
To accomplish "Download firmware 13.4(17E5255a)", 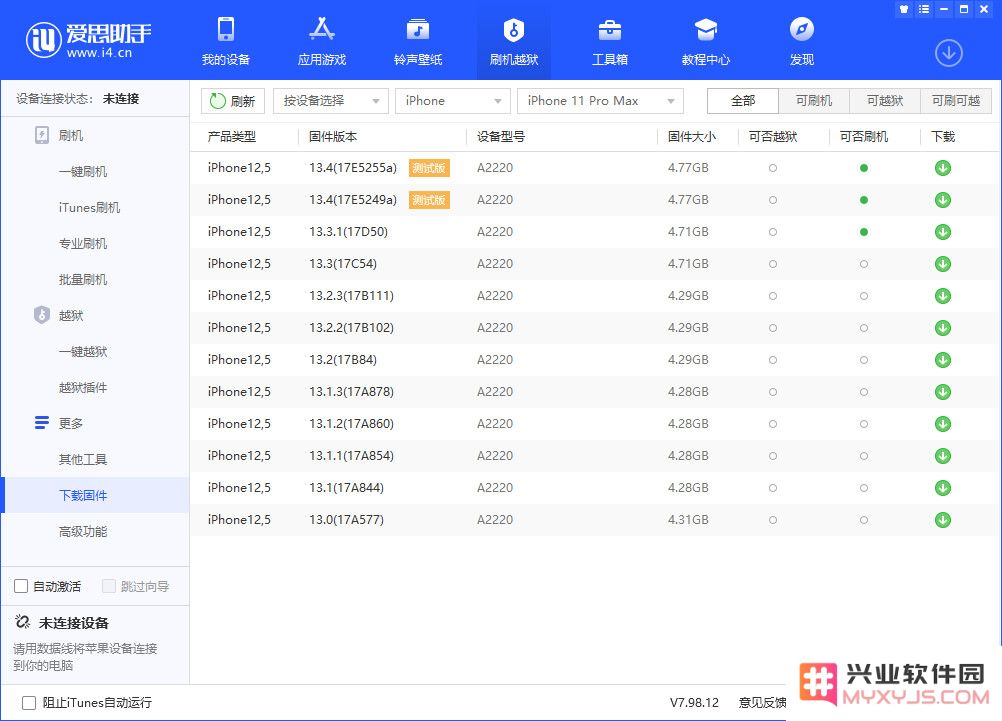I will click(943, 168).
